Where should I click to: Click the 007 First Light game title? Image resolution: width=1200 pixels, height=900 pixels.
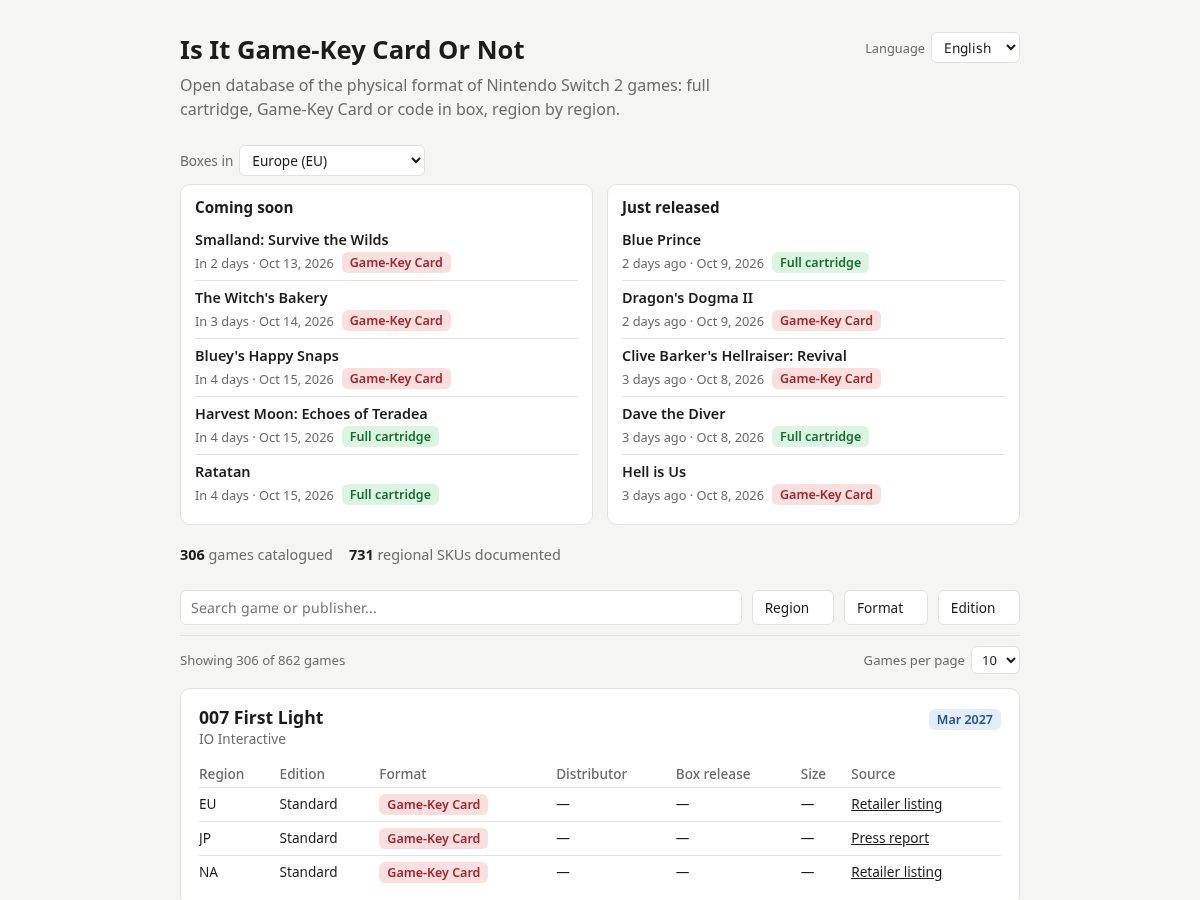pyautogui.click(x=261, y=717)
